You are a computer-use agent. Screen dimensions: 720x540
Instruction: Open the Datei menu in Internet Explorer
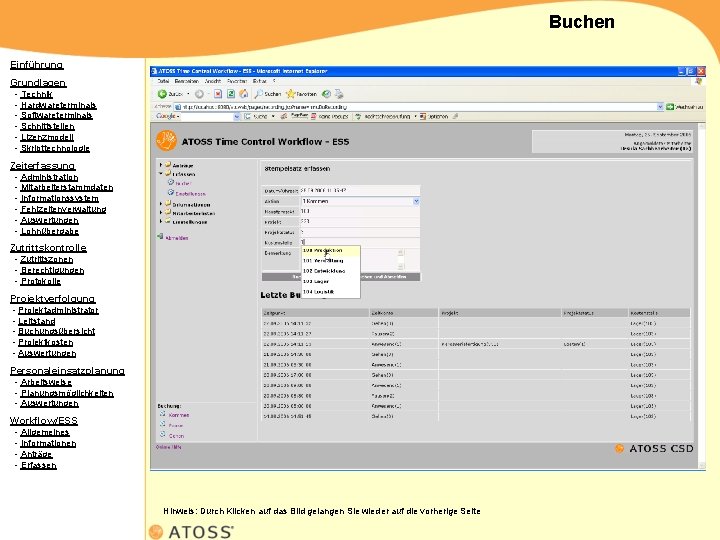coord(163,81)
